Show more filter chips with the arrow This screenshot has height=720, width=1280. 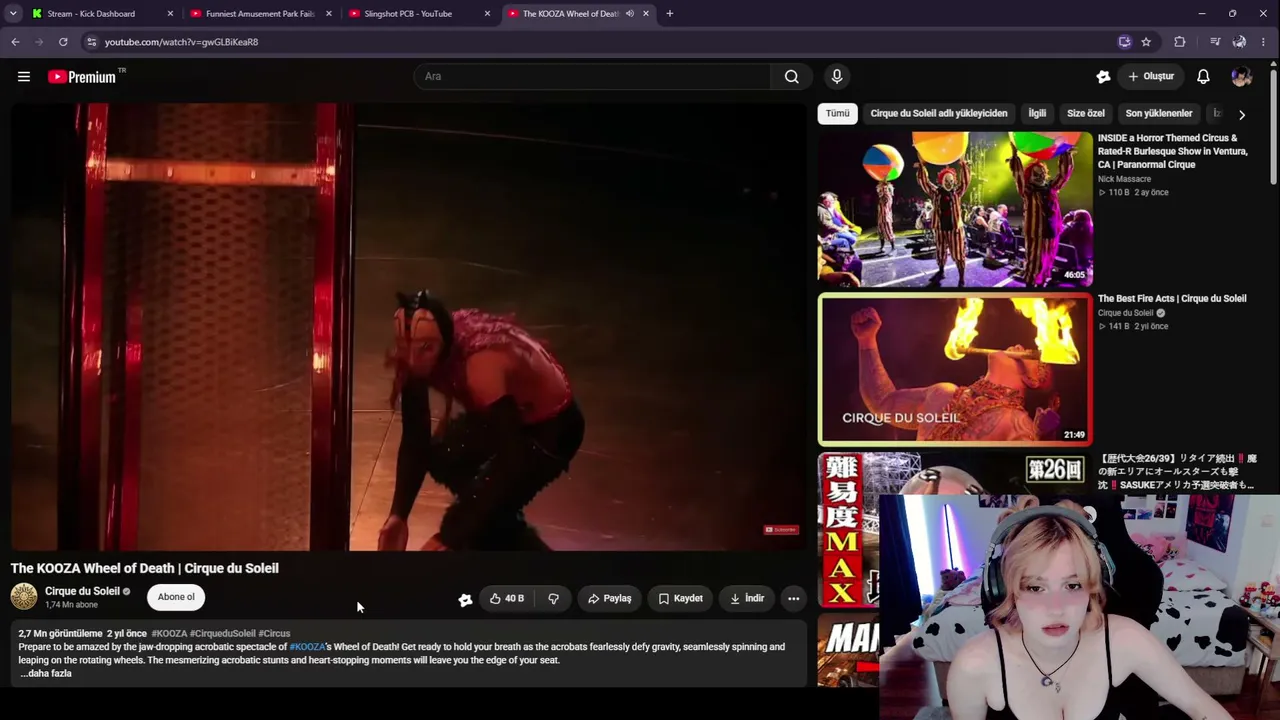click(x=1242, y=114)
